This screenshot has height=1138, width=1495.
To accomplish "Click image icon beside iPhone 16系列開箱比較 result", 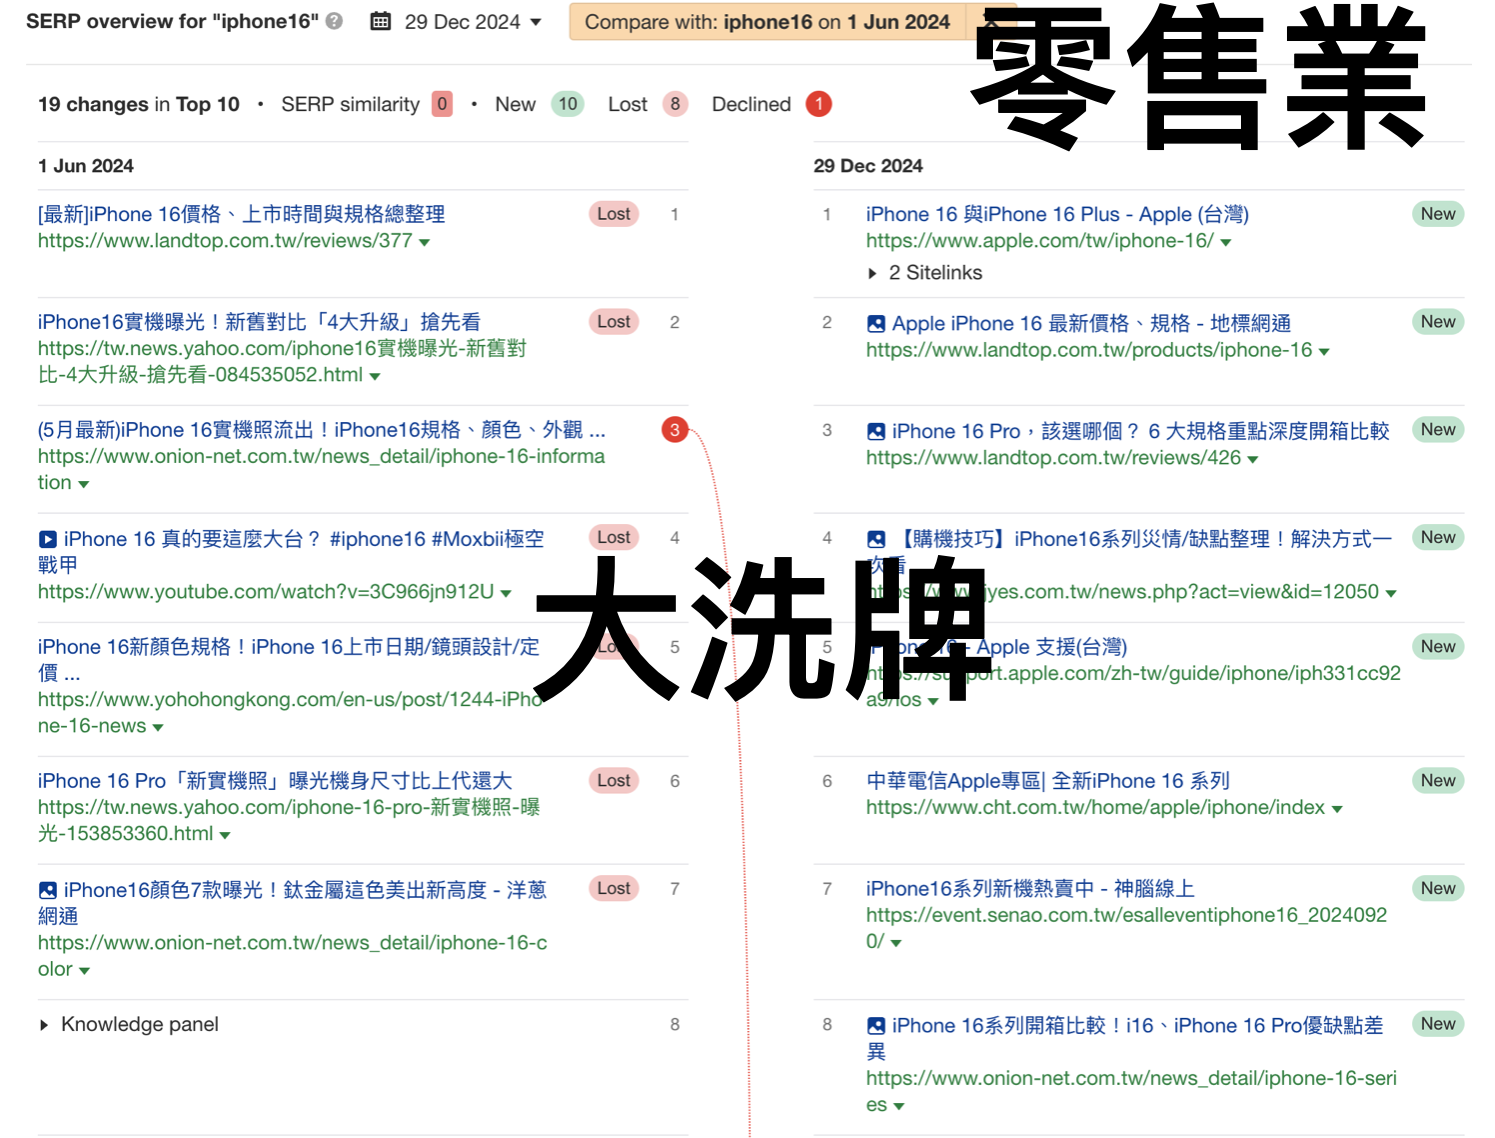I will (x=876, y=1025).
